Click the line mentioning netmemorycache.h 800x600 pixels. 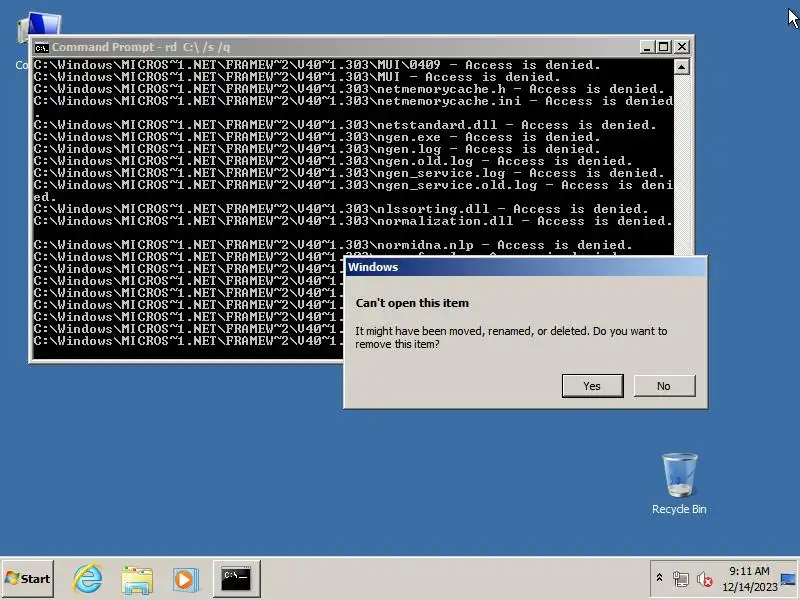pos(349,89)
